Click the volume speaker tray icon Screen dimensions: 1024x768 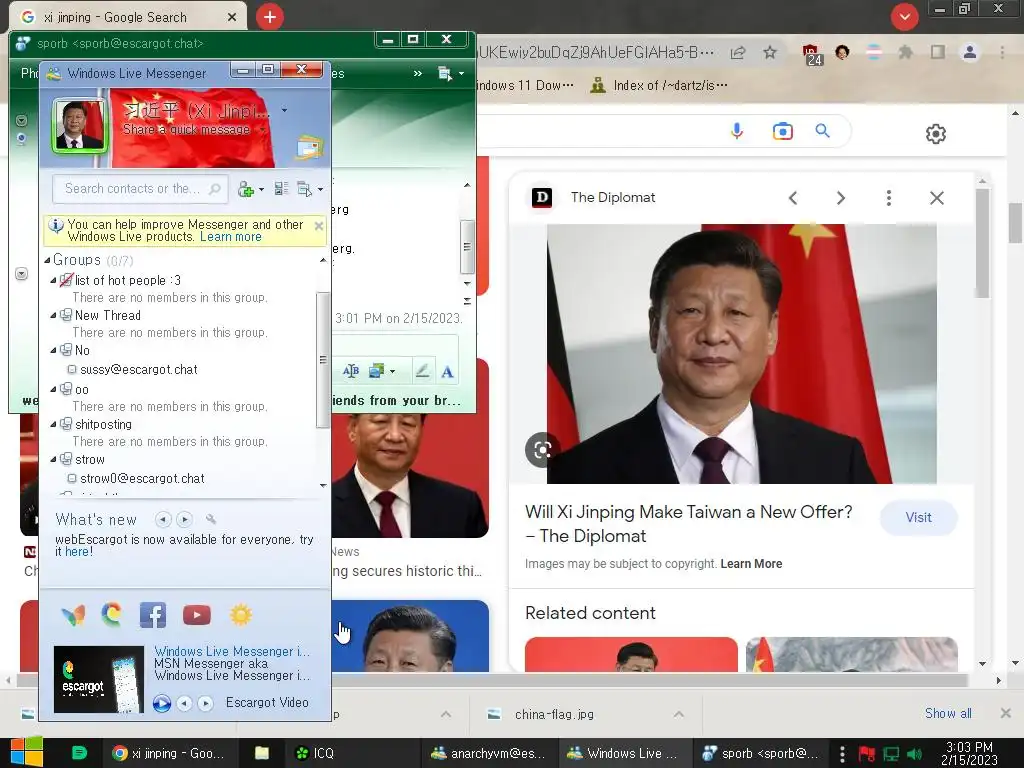coord(915,754)
